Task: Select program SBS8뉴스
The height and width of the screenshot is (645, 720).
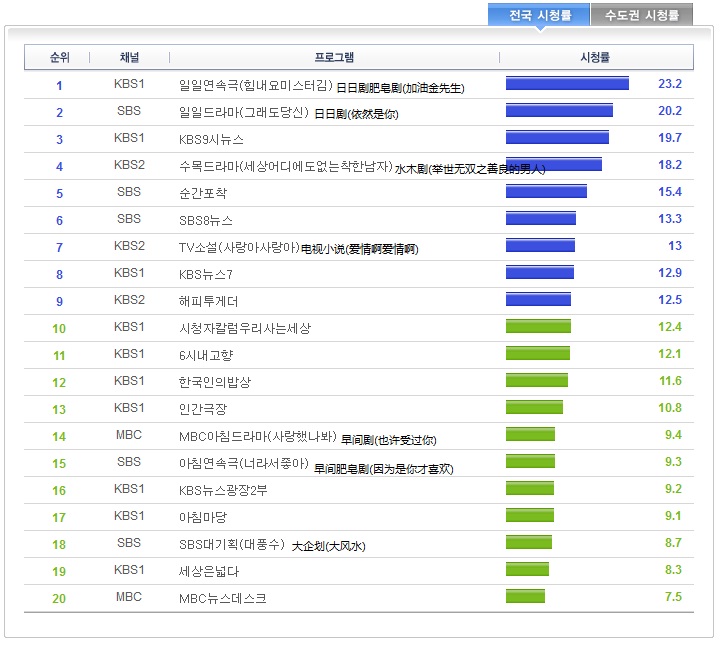Action: [206, 220]
